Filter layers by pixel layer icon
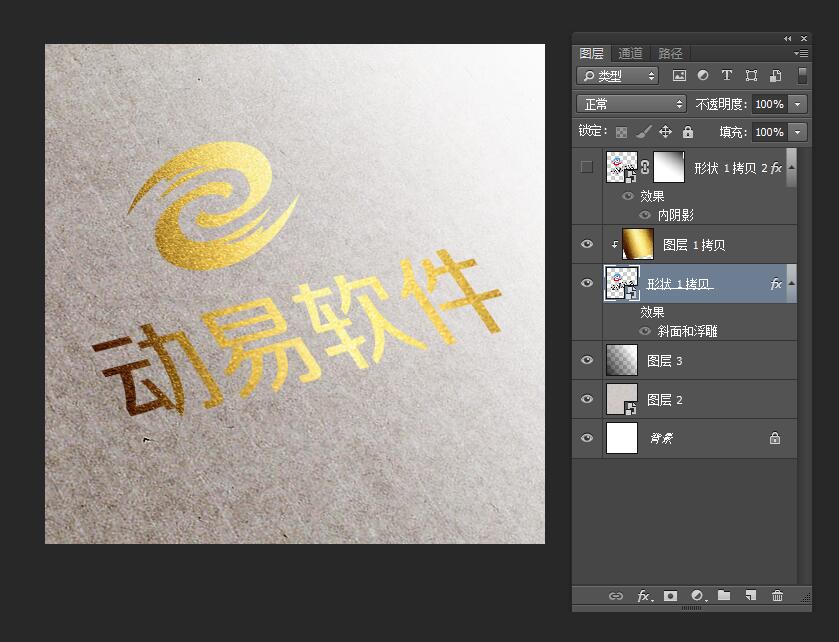Viewport: 839px width, 642px height. tap(680, 75)
